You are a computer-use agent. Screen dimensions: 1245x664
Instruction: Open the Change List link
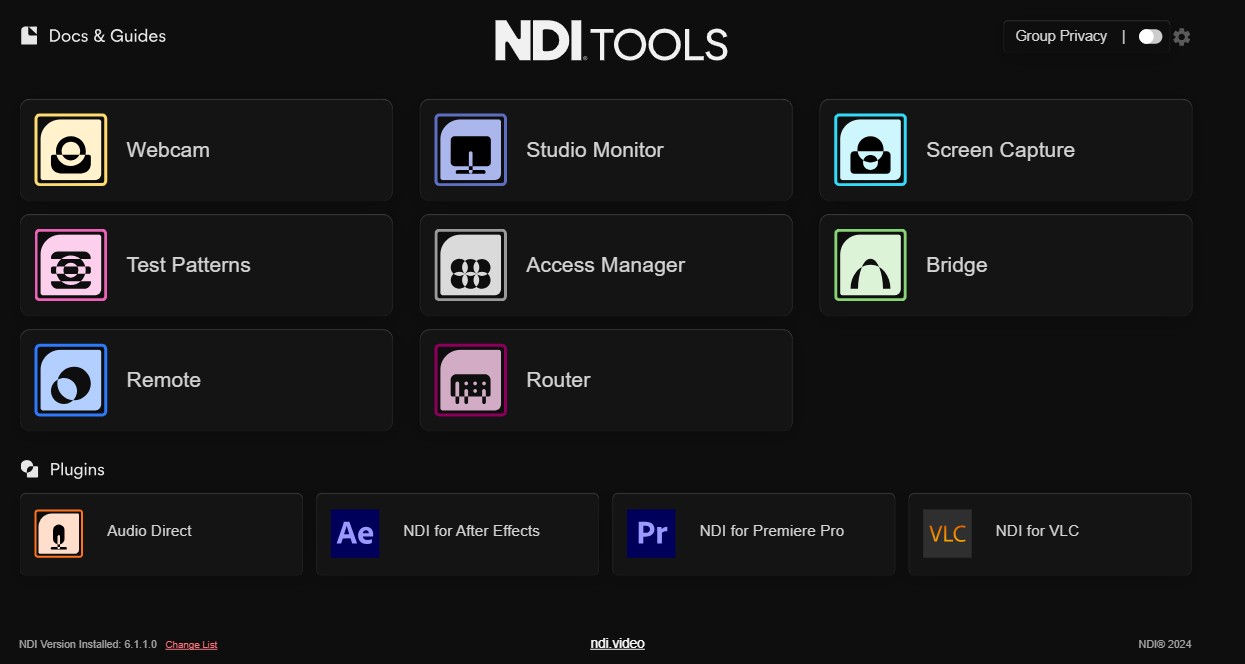coord(190,644)
